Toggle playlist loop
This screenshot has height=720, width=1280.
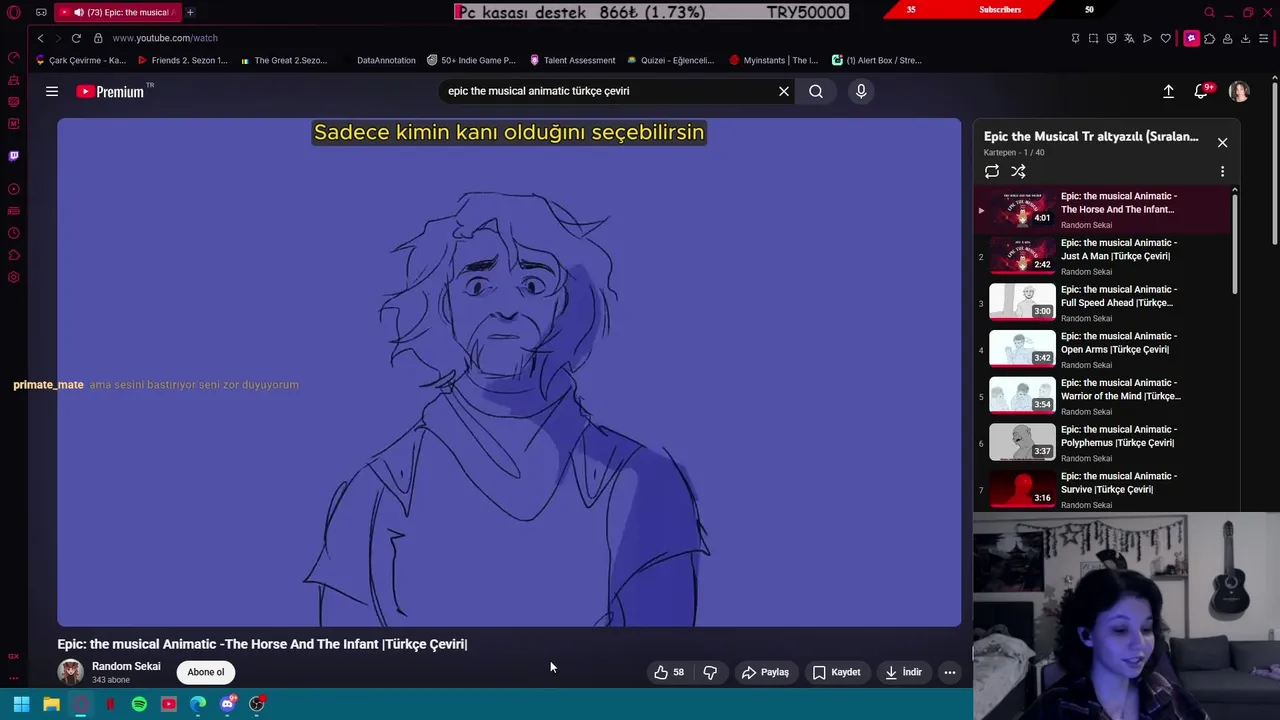pos(992,172)
